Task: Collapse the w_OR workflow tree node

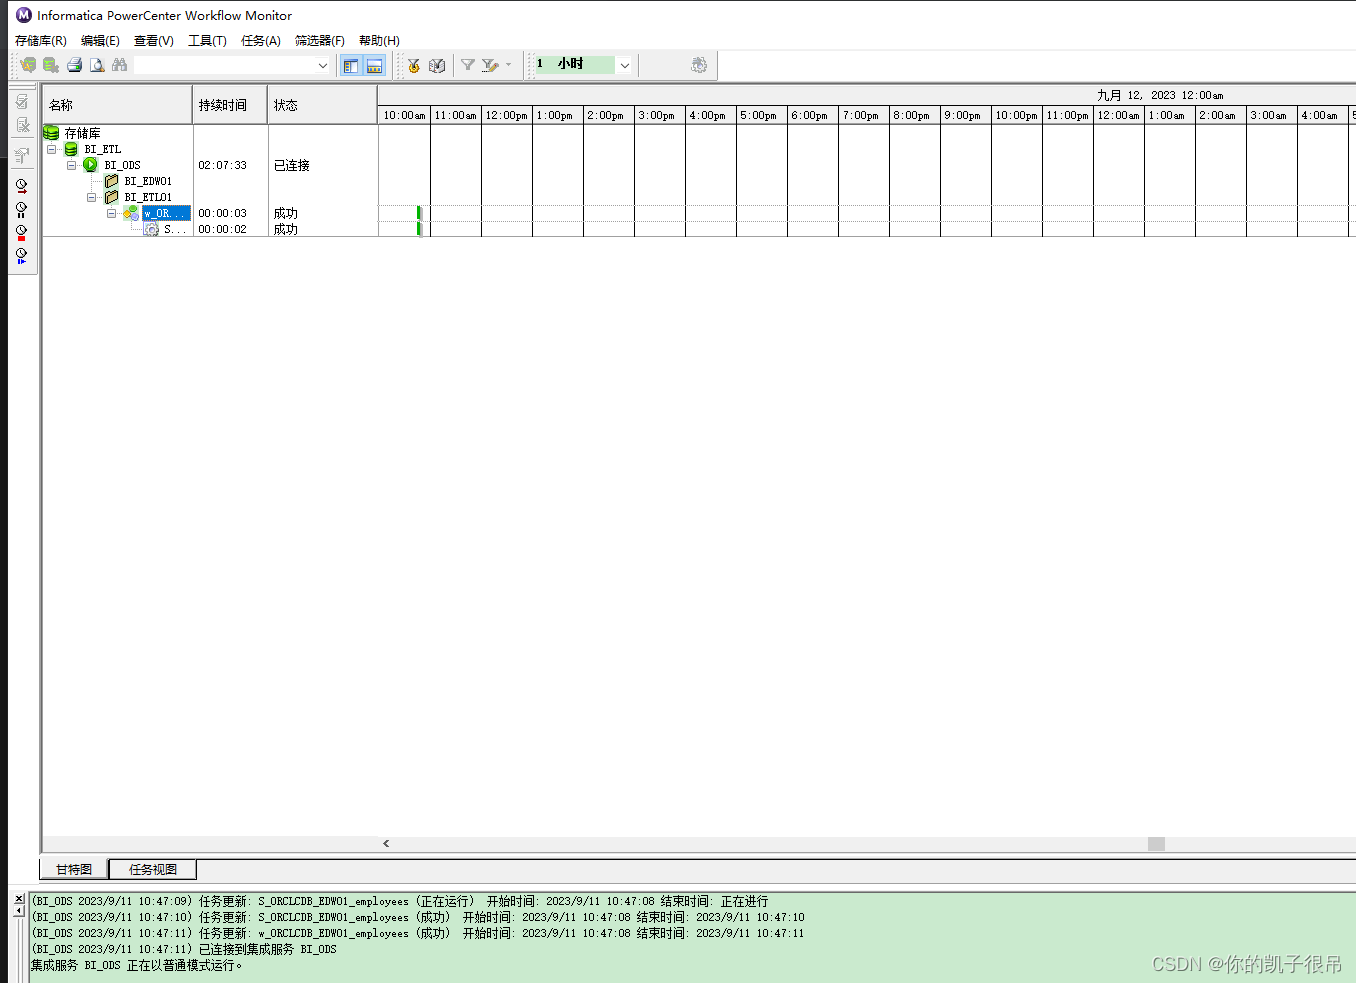Action: point(112,212)
